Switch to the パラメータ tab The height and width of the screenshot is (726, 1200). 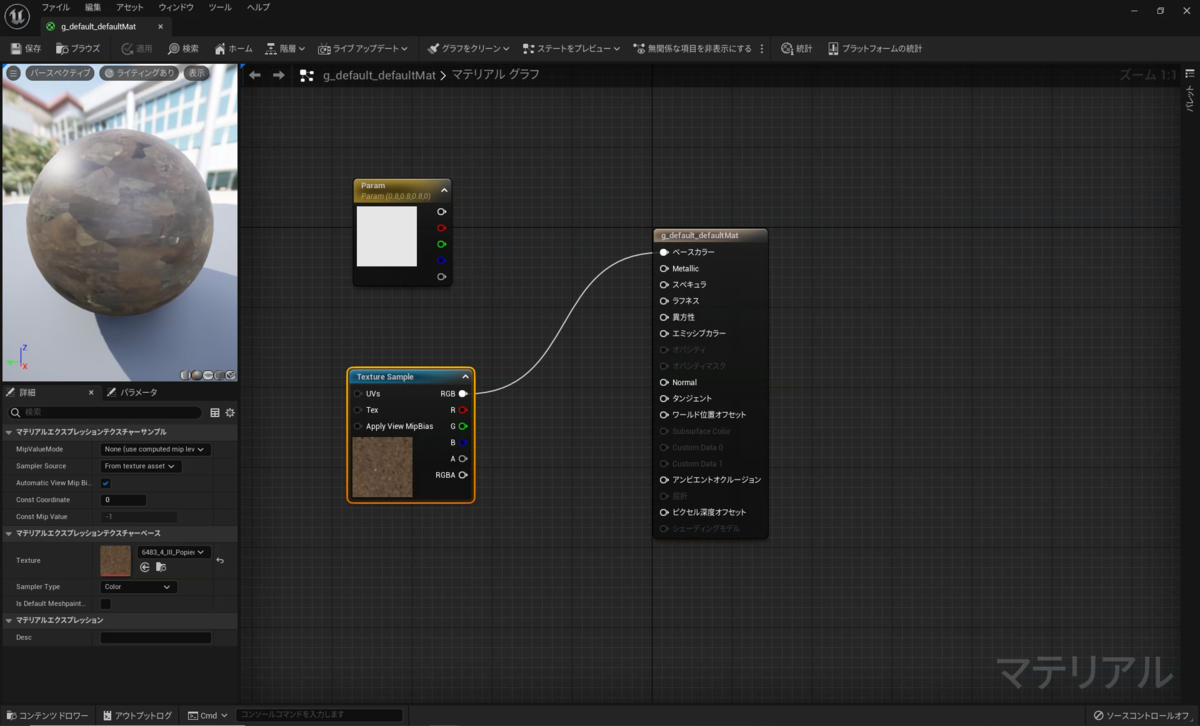[133, 393]
